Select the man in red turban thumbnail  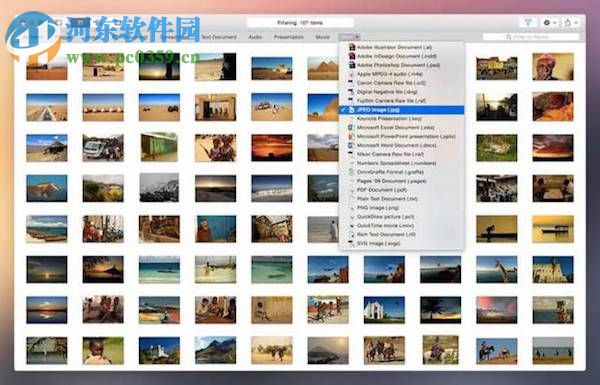click(x=553, y=67)
